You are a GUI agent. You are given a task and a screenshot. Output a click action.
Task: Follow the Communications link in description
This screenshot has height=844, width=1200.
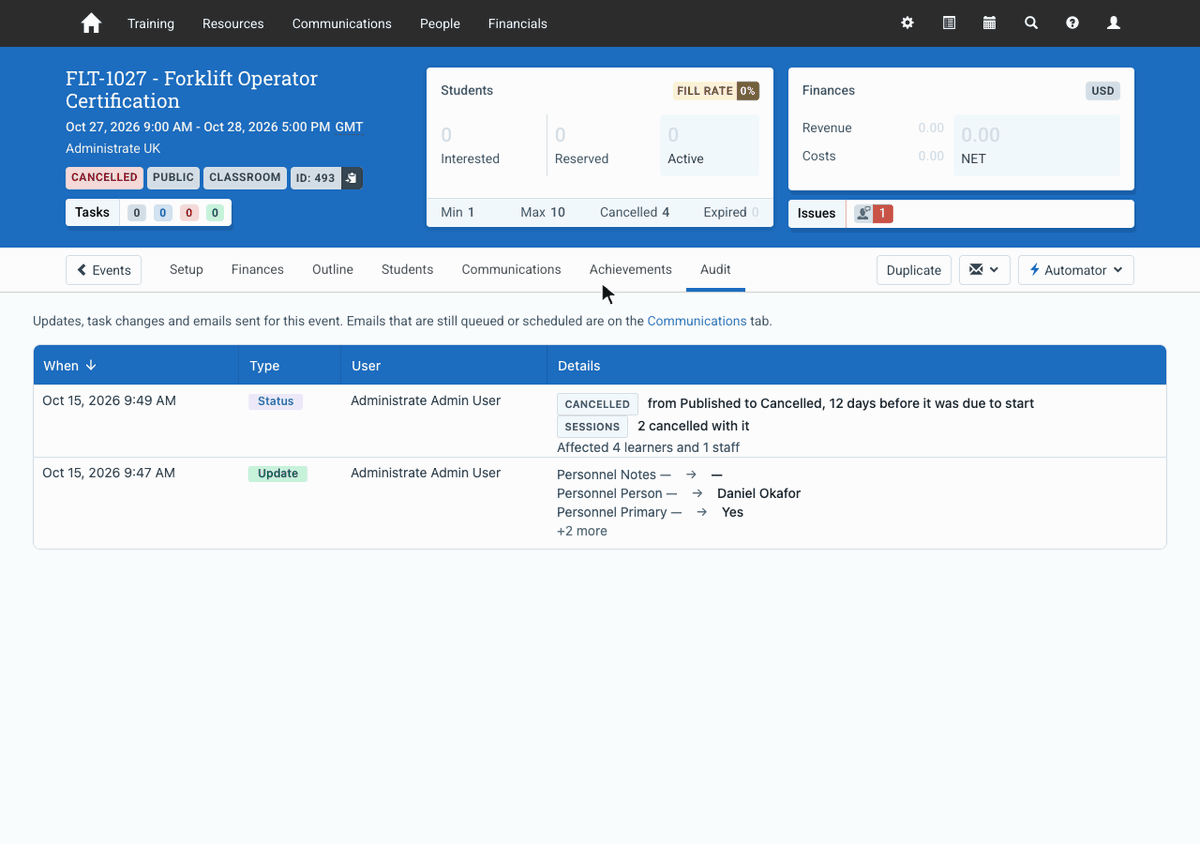697,321
